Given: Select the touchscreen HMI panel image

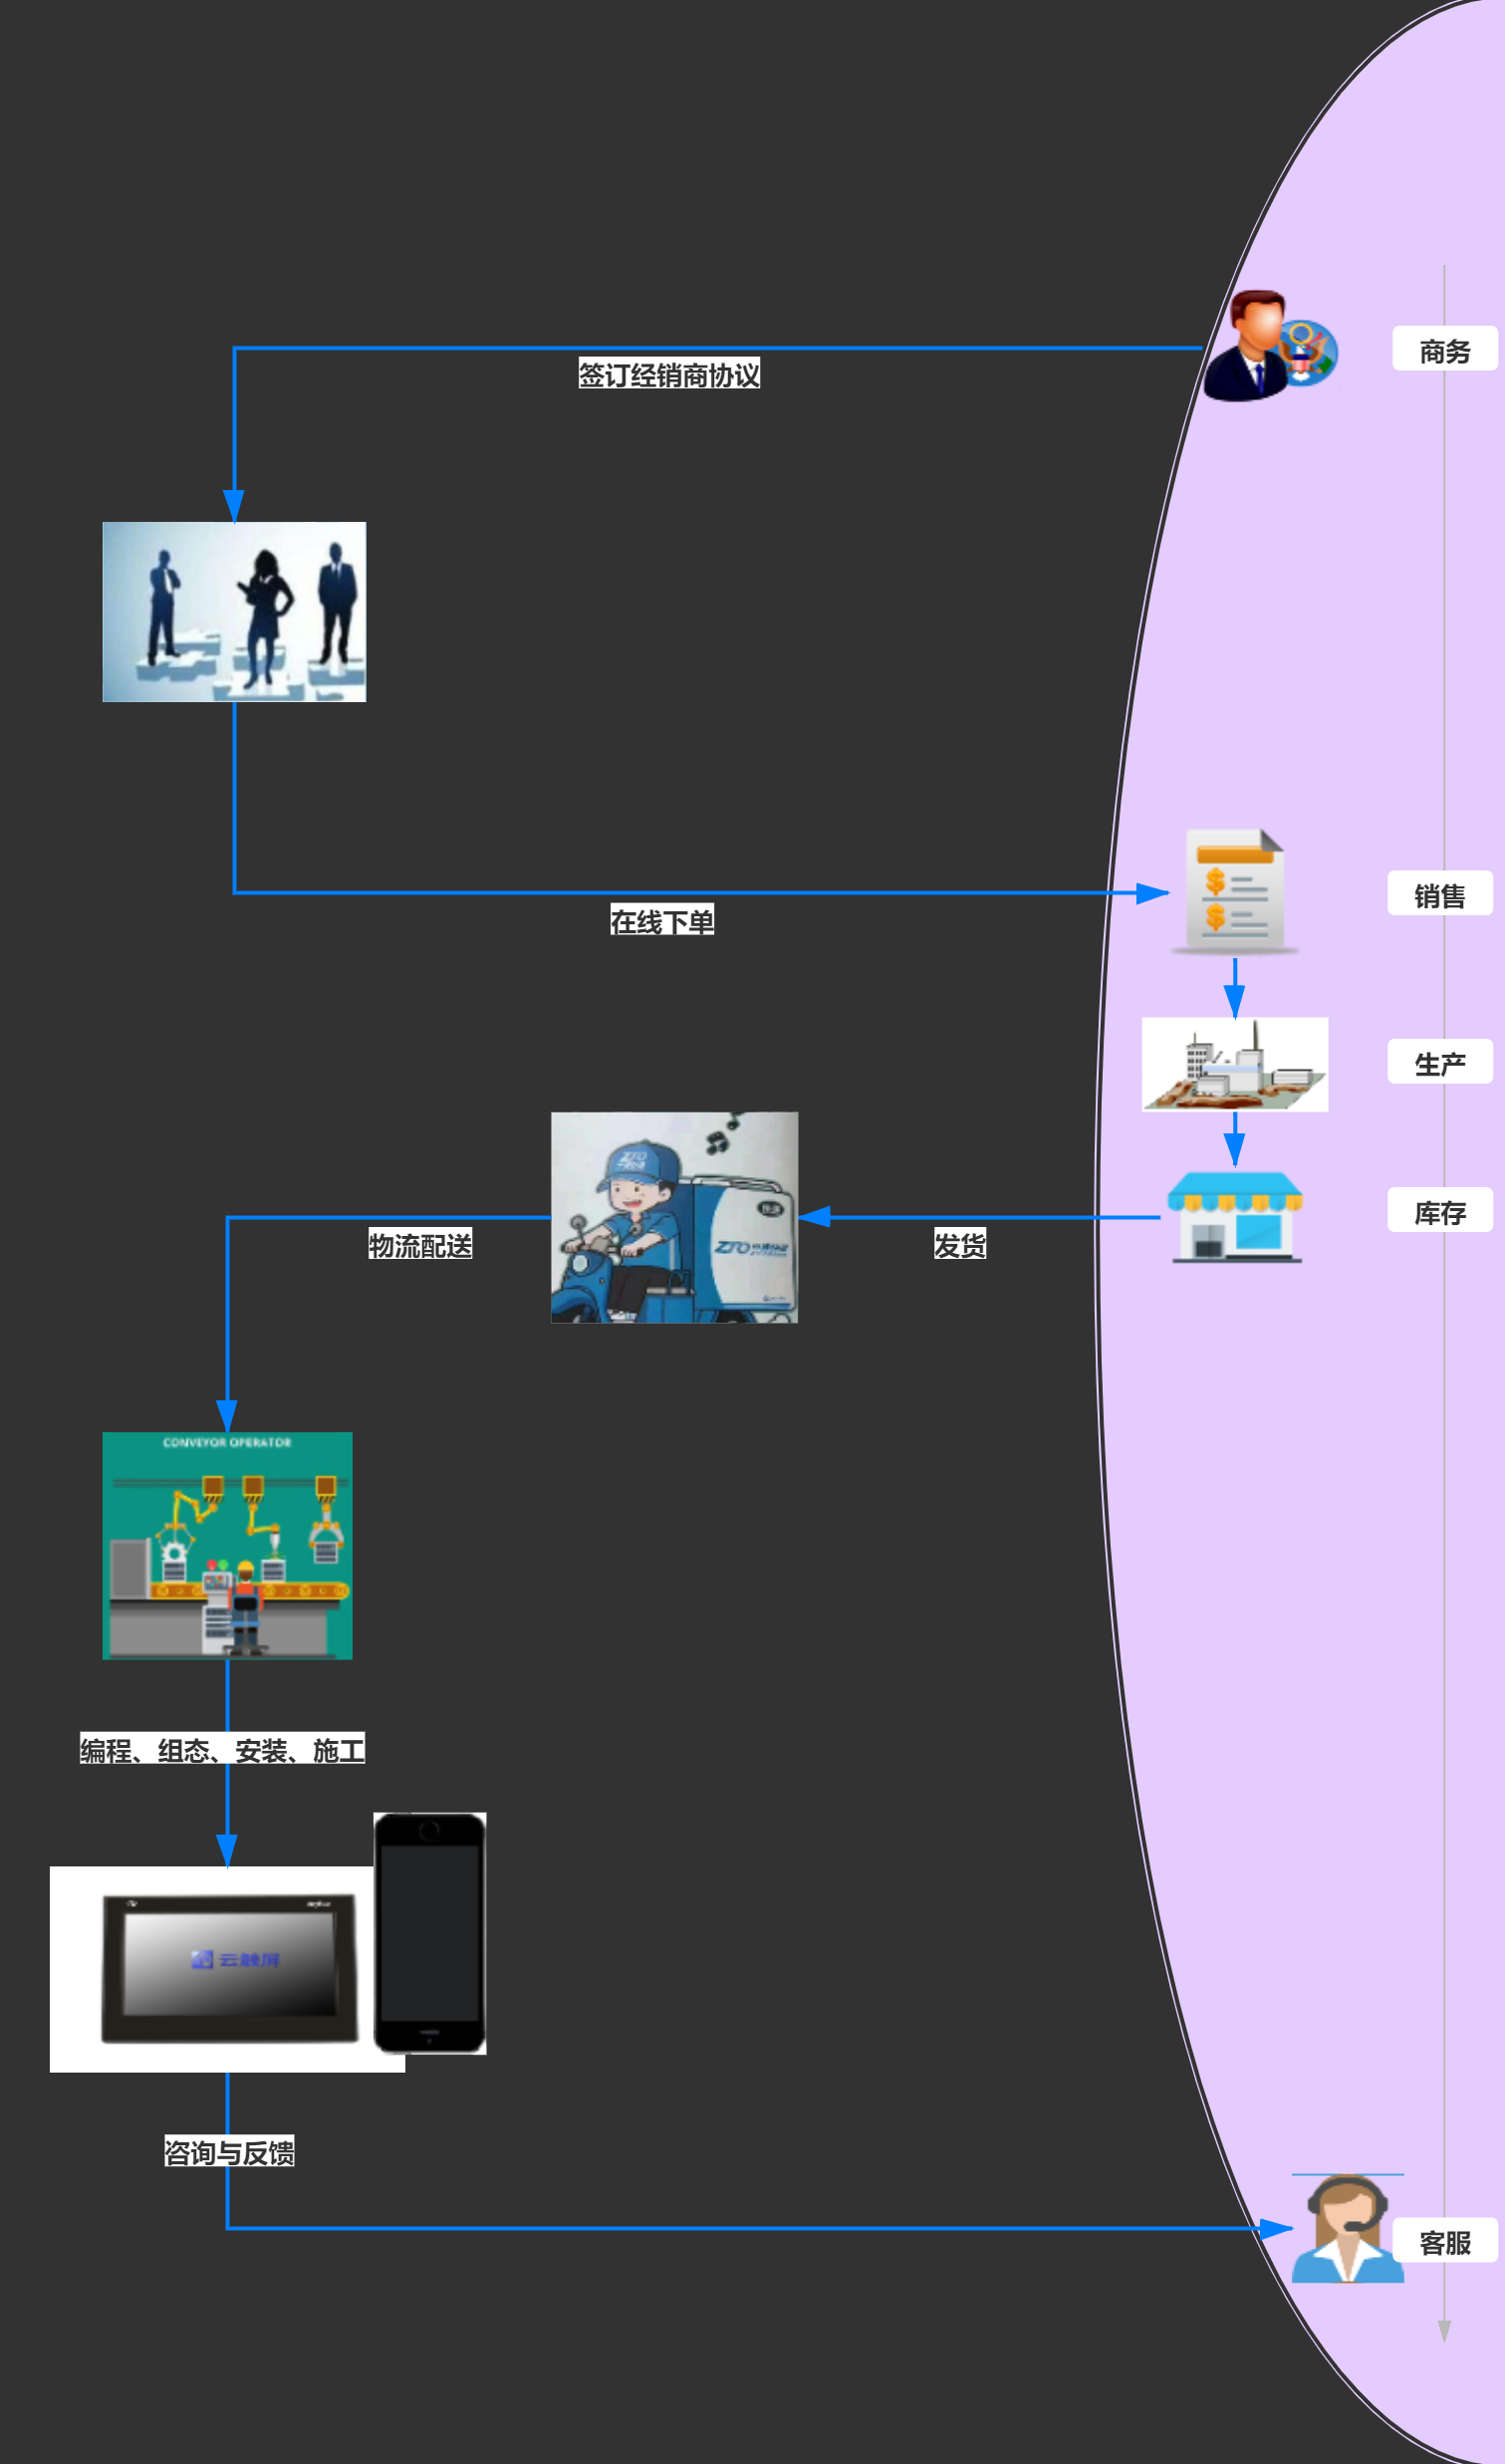Looking at the screenshot, I should coord(227,1969).
